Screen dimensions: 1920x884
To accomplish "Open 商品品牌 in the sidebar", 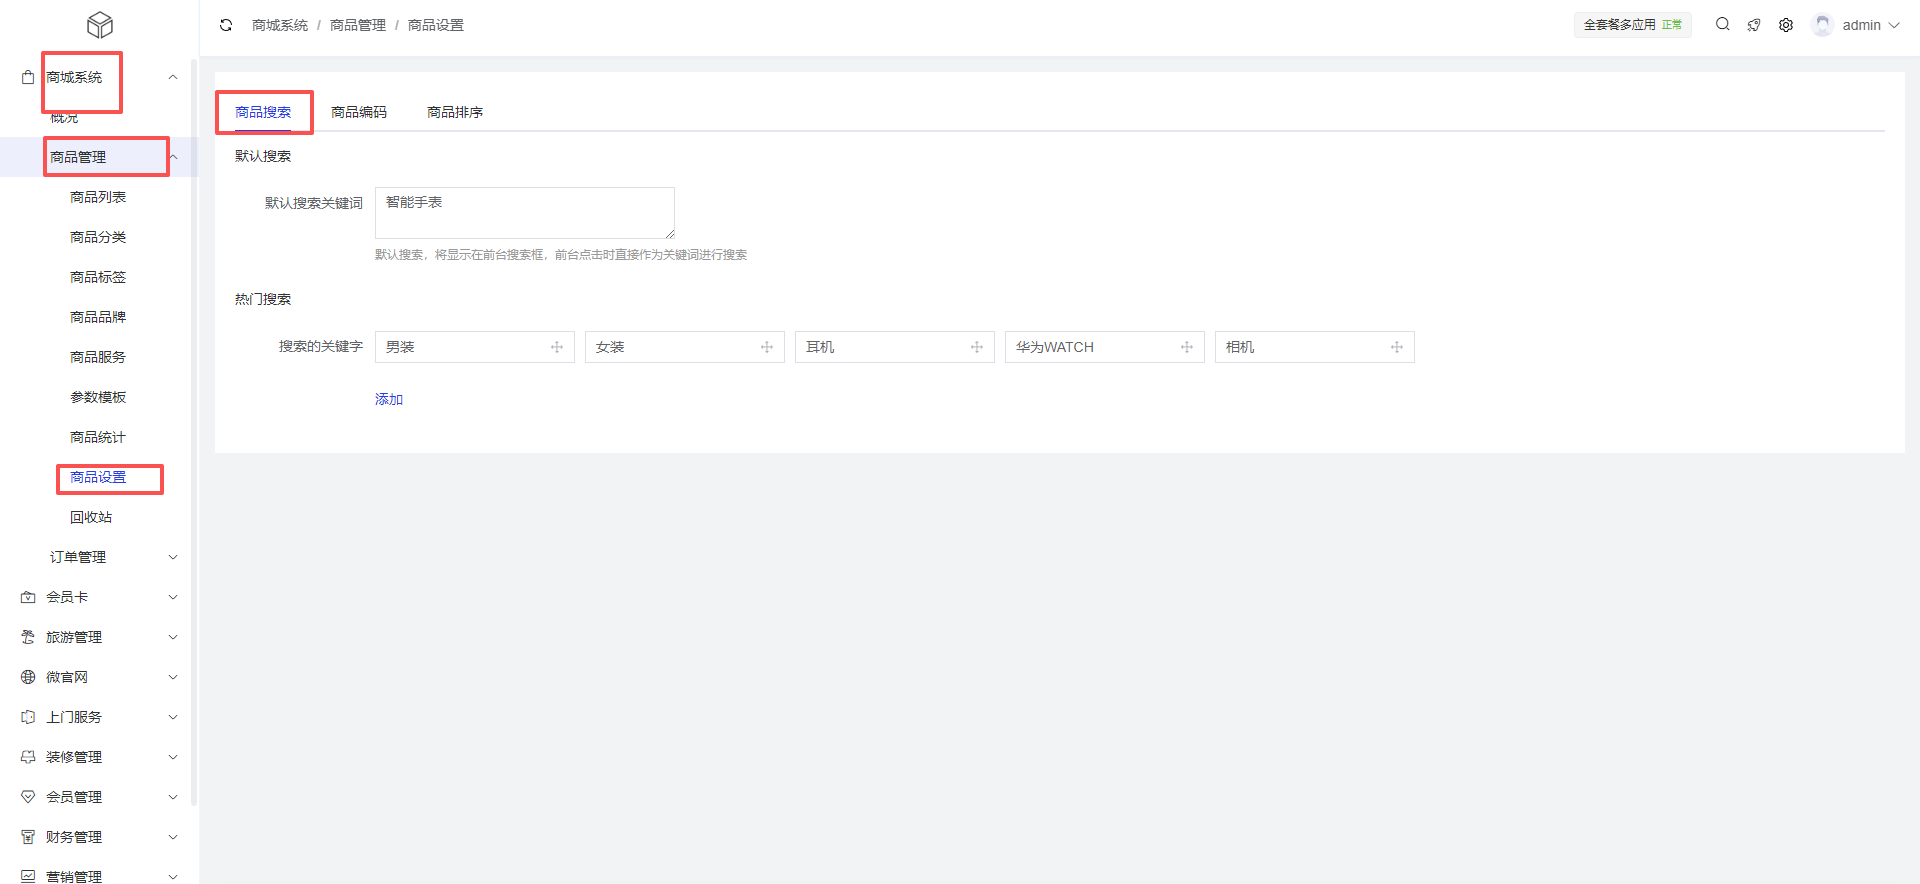I will (x=98, y=317).
